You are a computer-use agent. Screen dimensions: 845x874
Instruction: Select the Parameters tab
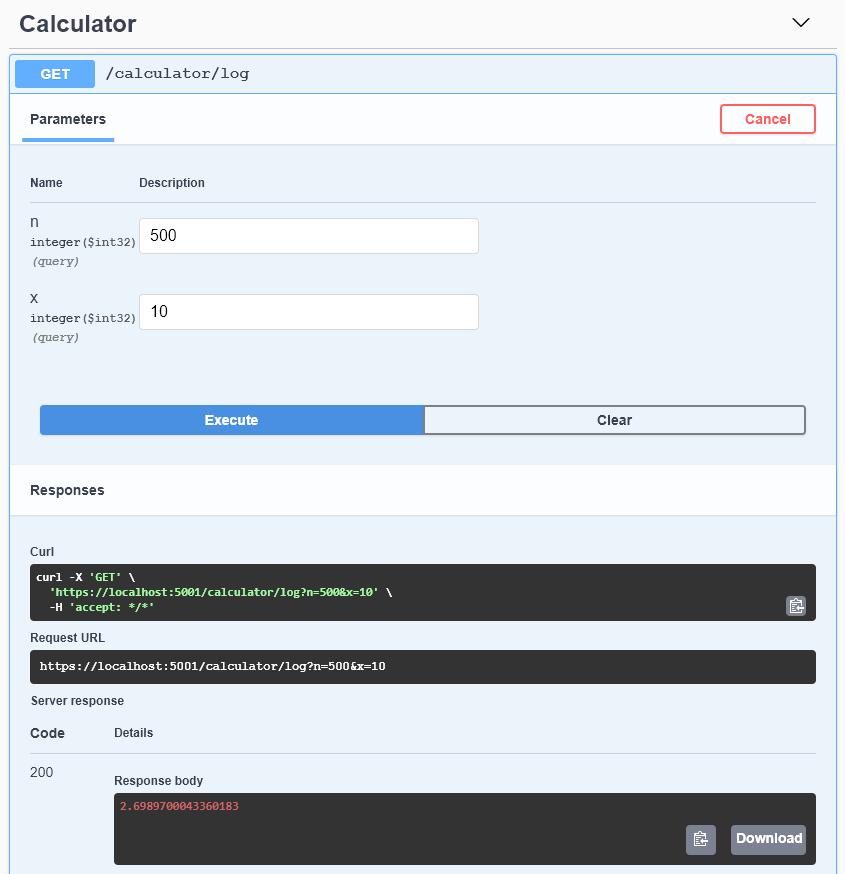[x=68, y=119]
